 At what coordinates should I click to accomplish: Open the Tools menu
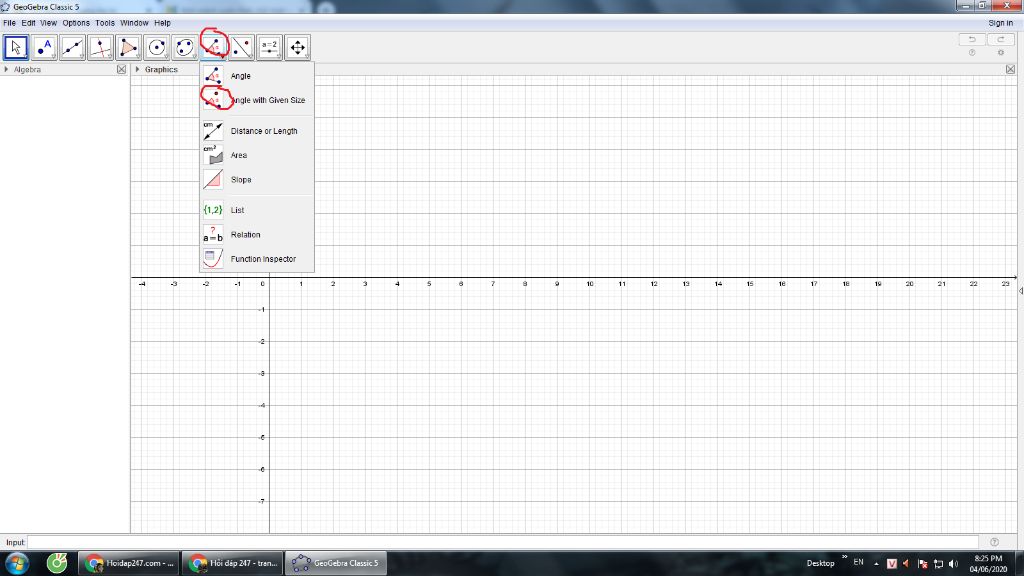(104, 23)
